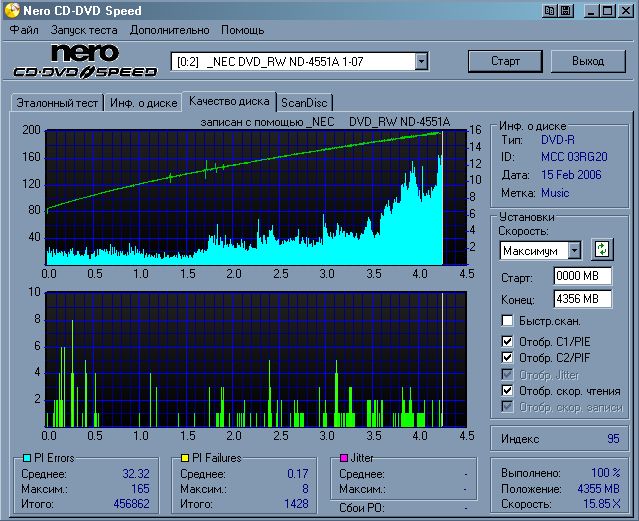The image size is (639, 521).
Task: Click the magenta Jitter legend square
Action: [343, 458]
